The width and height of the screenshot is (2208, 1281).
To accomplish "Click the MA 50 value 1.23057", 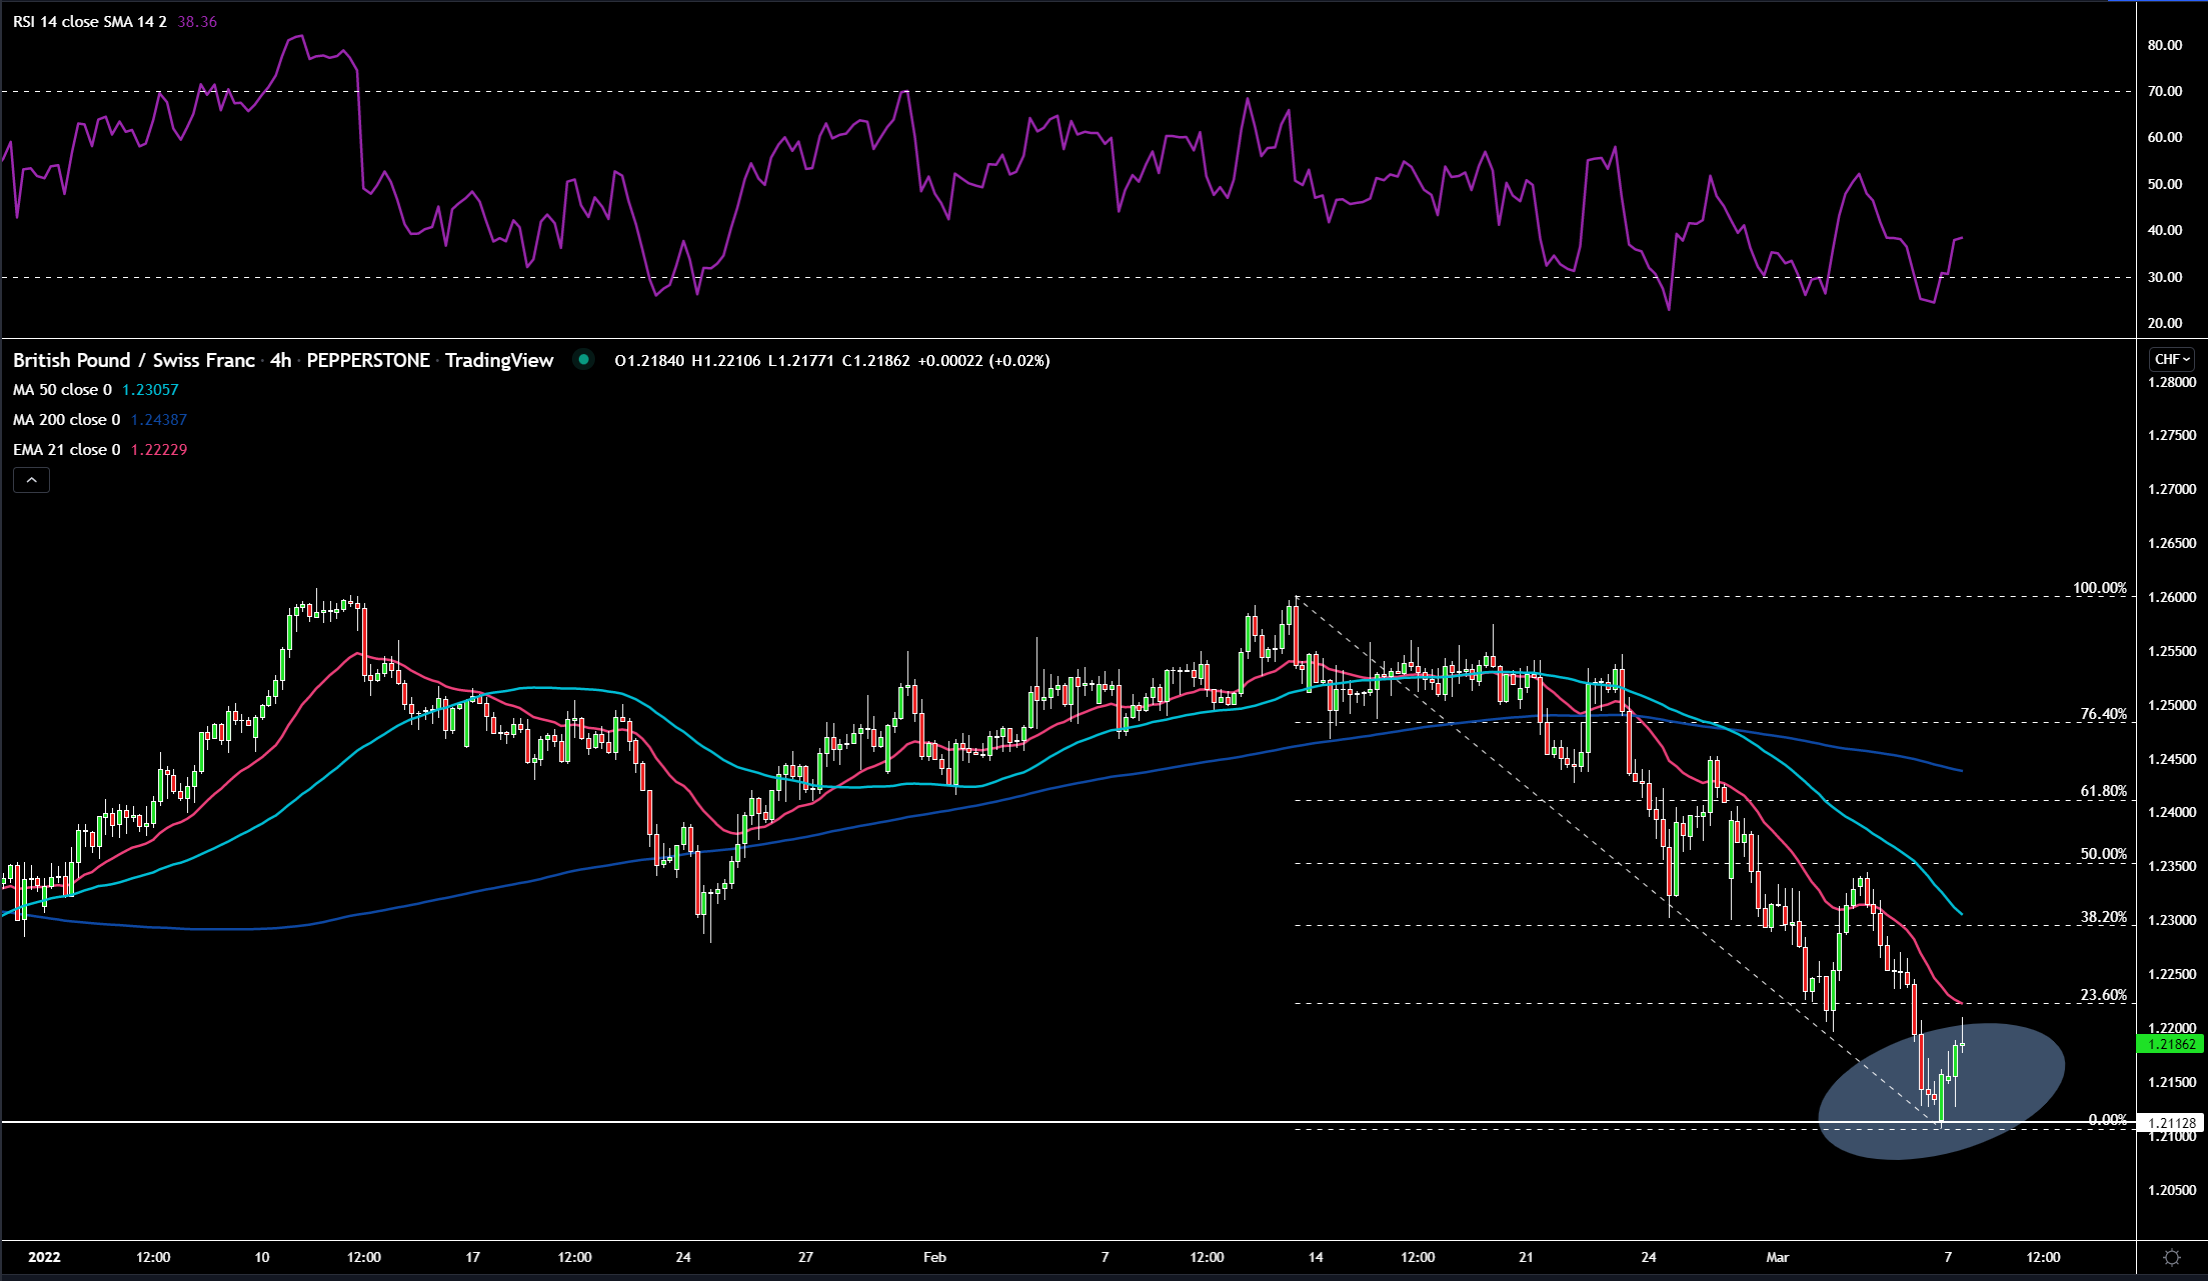I will point(150,390).
